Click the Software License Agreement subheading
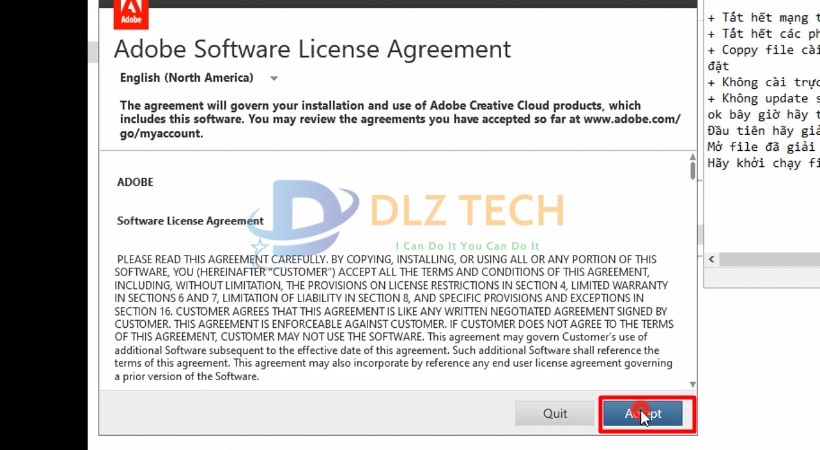This screenshot has height=450, width=820. tap(190, 220)
